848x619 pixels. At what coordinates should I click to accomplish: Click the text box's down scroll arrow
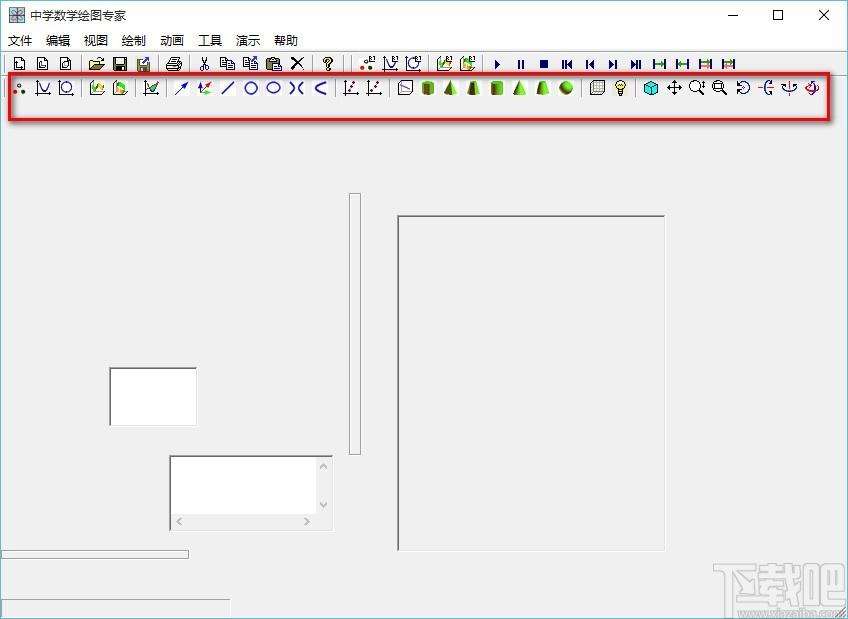point(323,504)
